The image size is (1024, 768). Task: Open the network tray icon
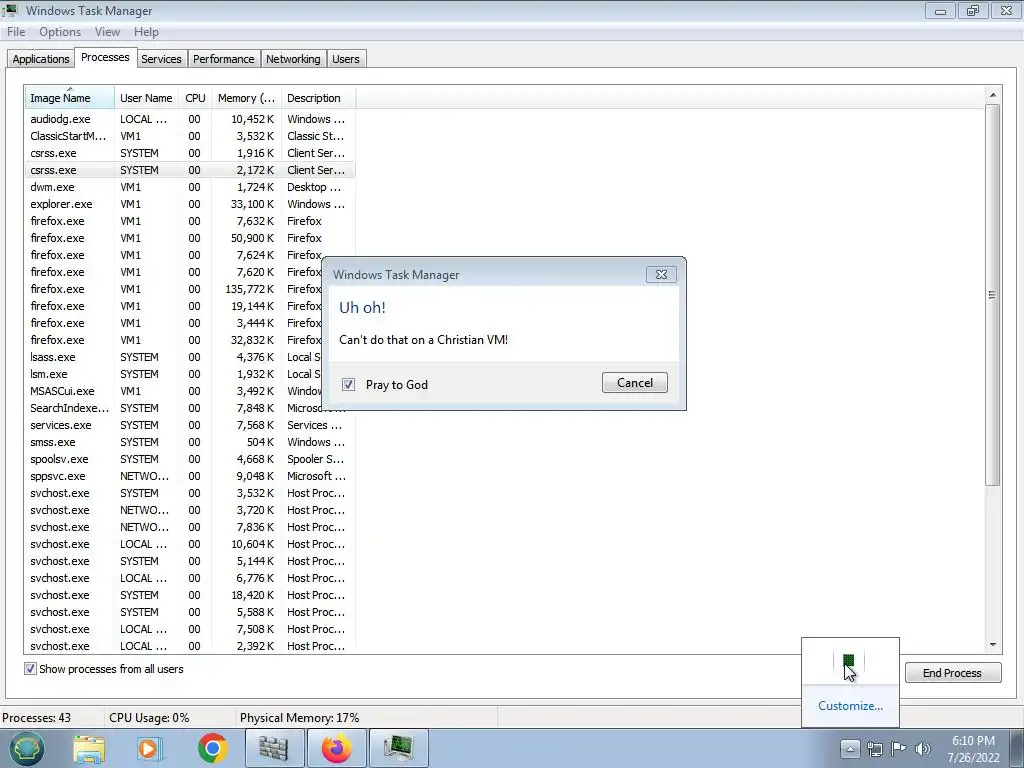(874, 749)
